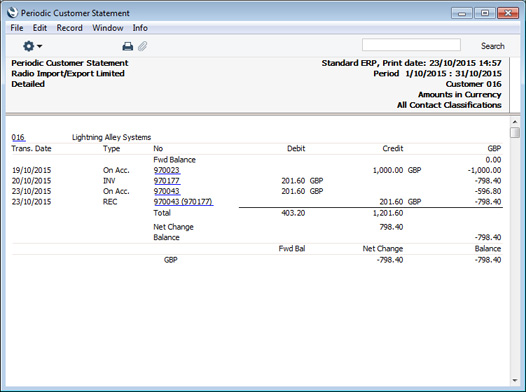The height and width of the screenshot is (392, 526).
Task: Click the 20/10/2015 transaction date
Action: click(32, 181)
